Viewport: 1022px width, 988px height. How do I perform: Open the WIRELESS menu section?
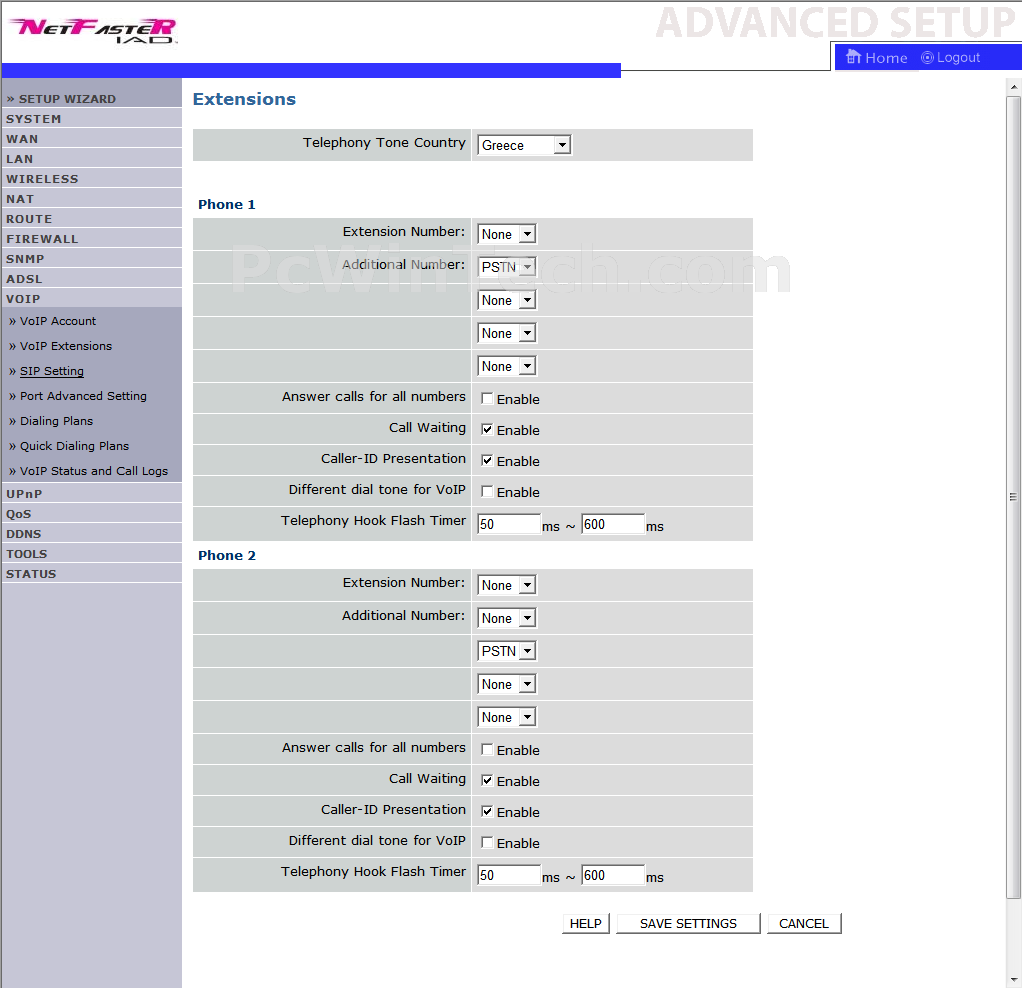(42, 179)
